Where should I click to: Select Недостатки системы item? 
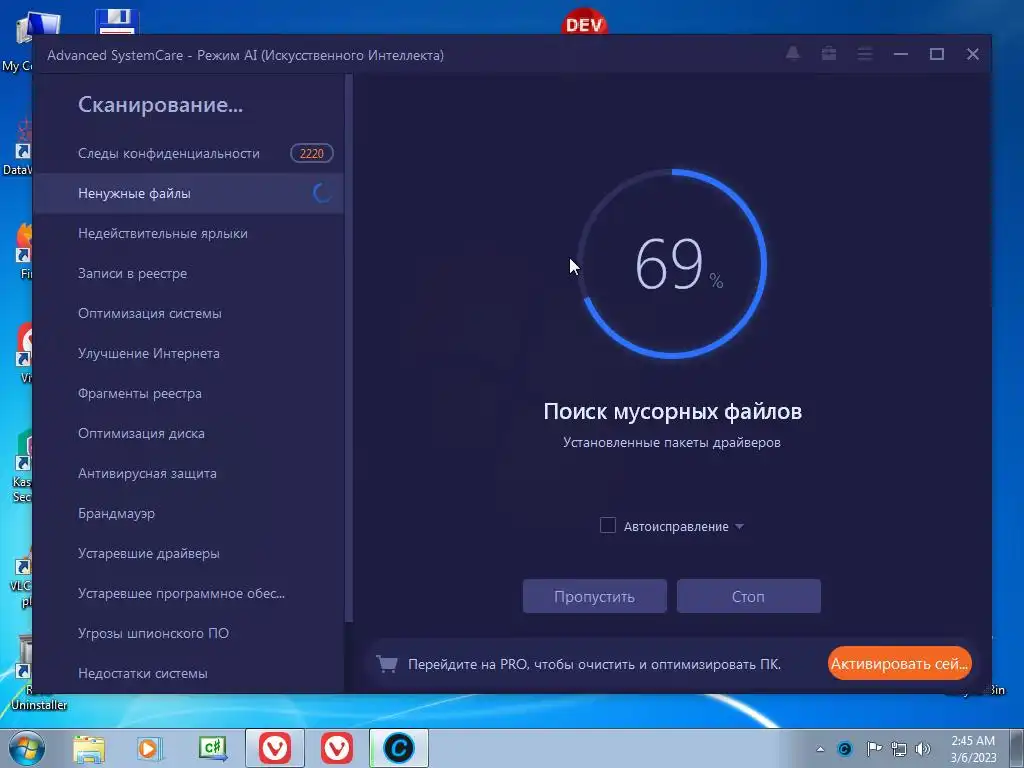pyautogui.click(x=188, y=673)
